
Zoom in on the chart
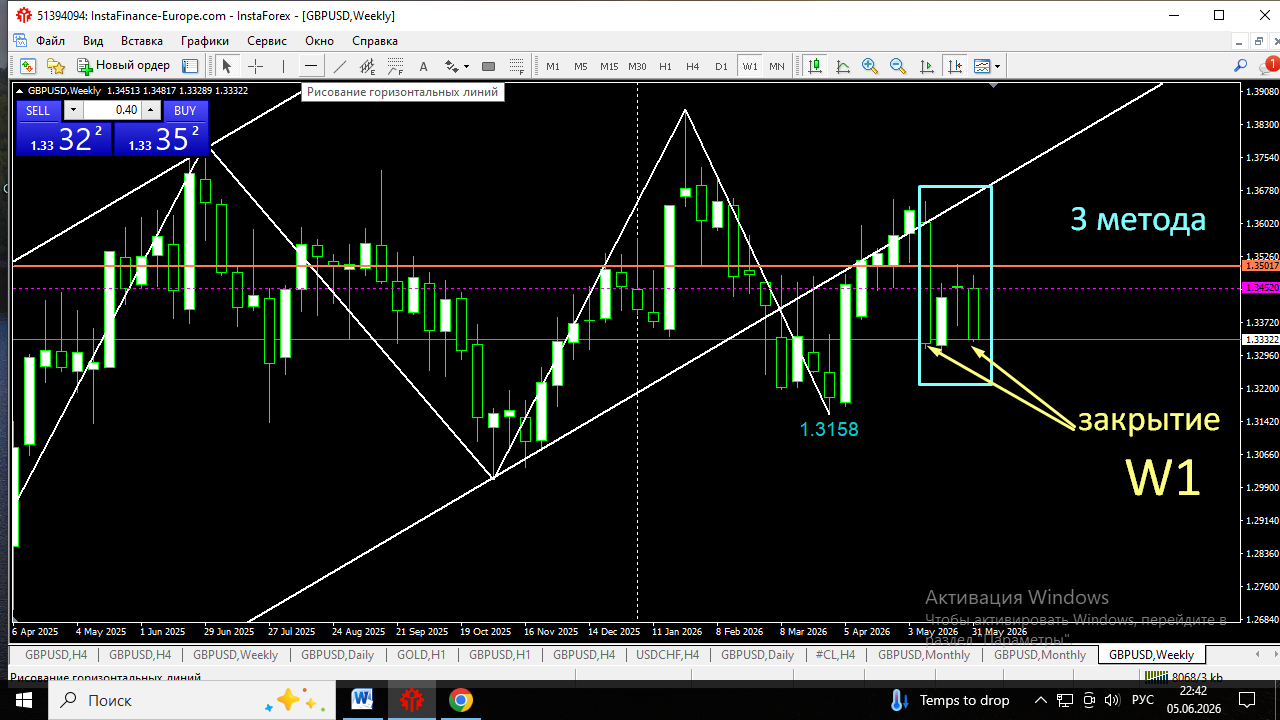coord(870,66)
